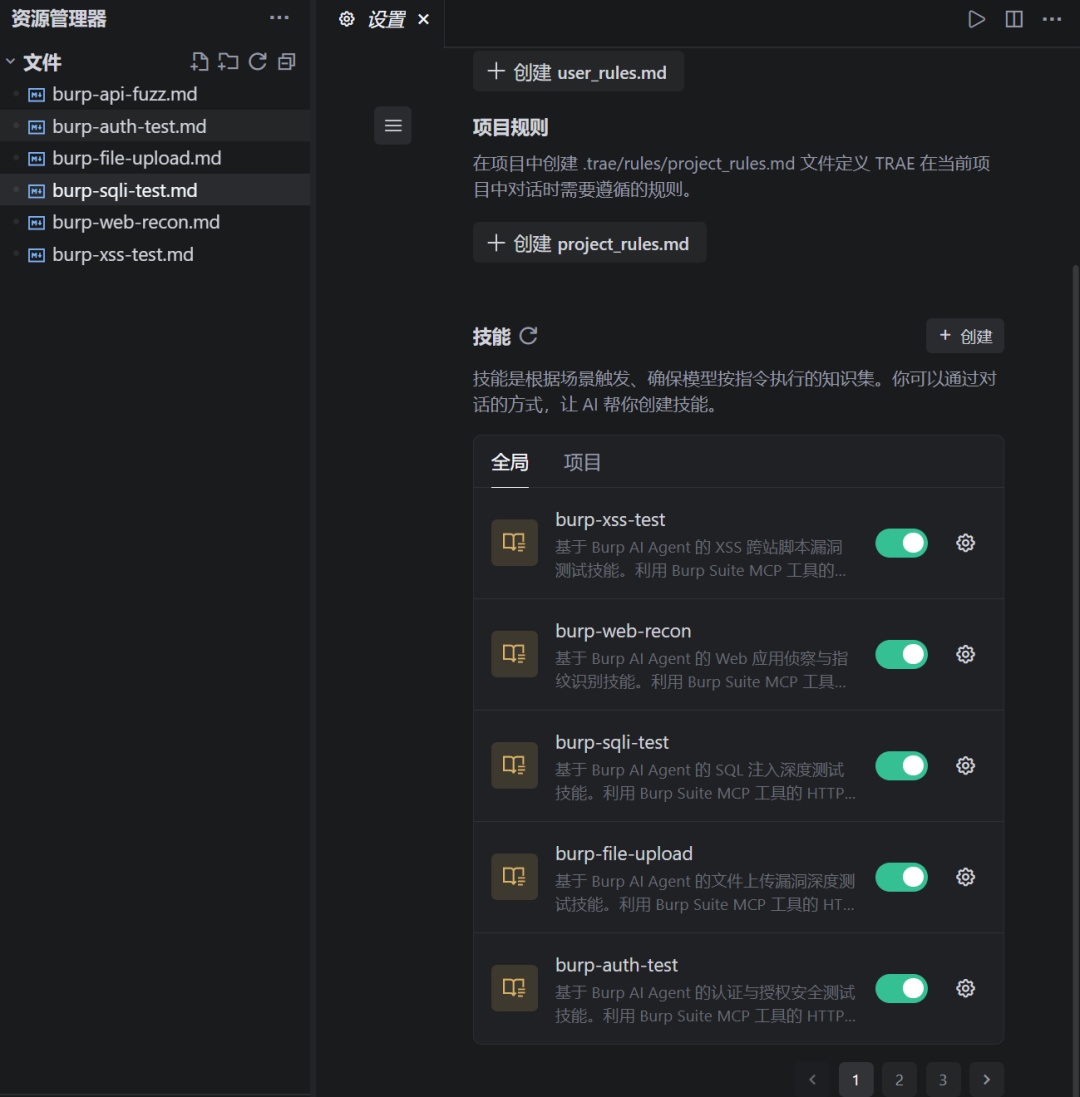Click the new file icon in explorer header
This screenshot has width=1080, height=1097.
[x=199, y=62]
